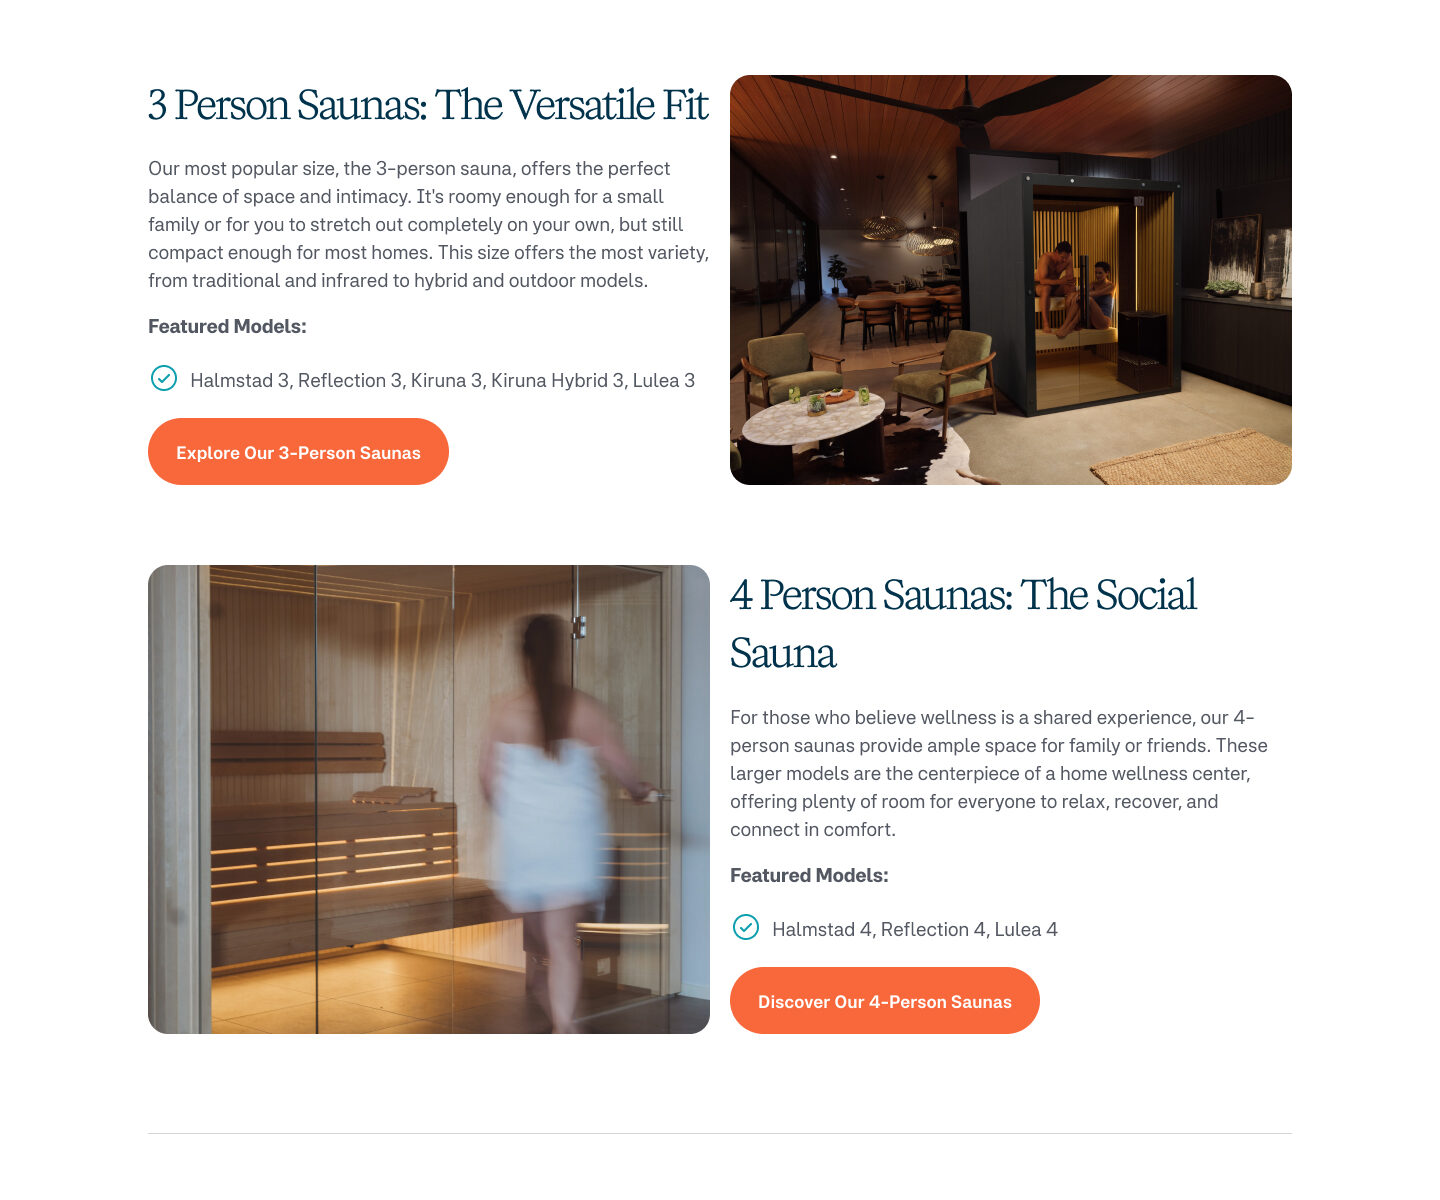This screenshot has width=1440, height=1200.
Task: Click the oval marble coffee table in photo
Action: (812, 418)
